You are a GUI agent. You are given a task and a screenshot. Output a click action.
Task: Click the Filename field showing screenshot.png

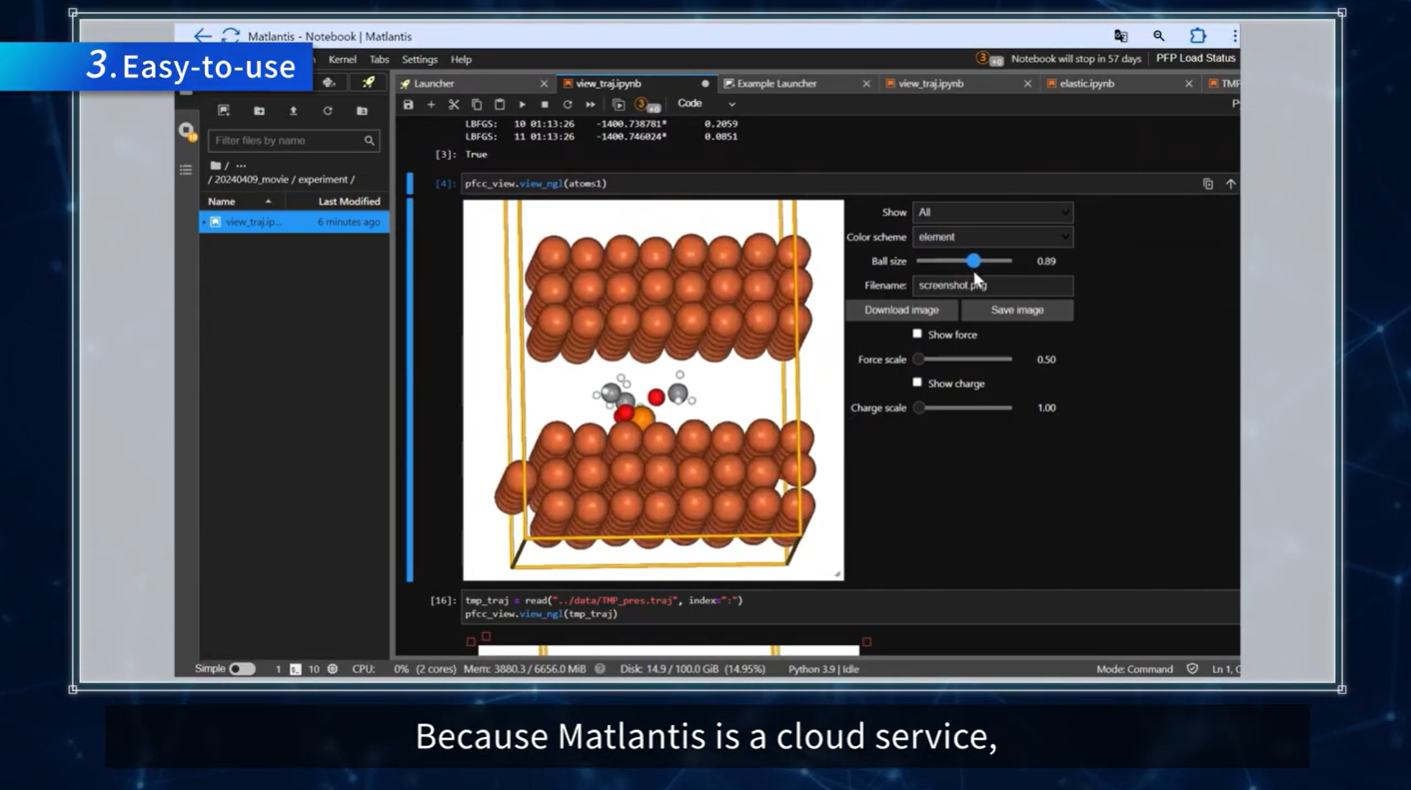point(993,286)
